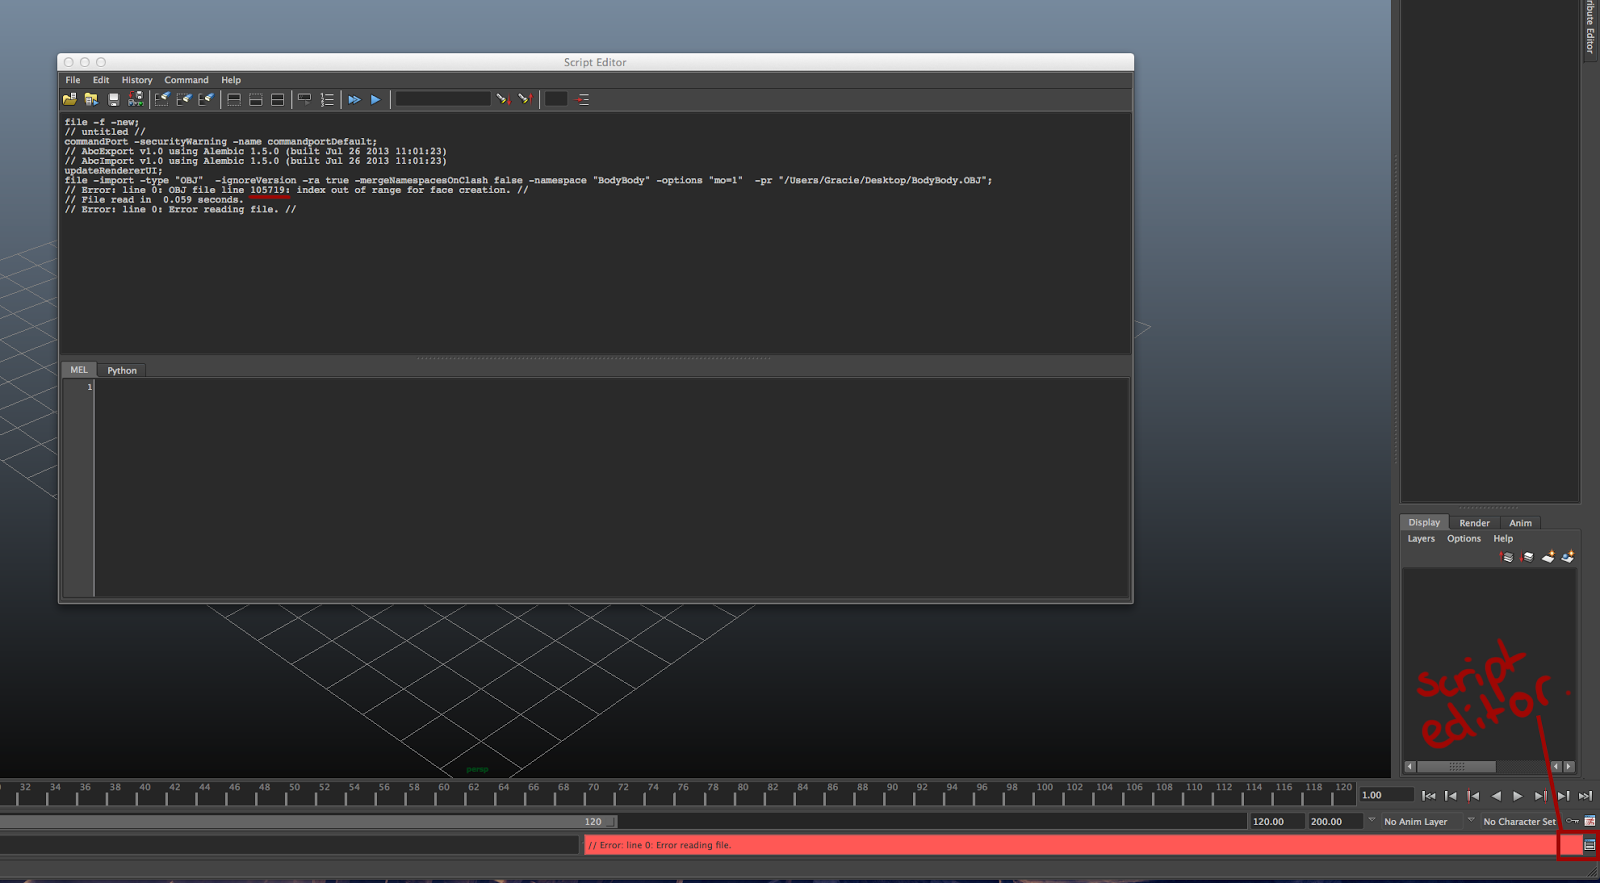Open the Script Editor Help menu
Viewport: 1600px width, 883px height.
[x=231, y=80]
